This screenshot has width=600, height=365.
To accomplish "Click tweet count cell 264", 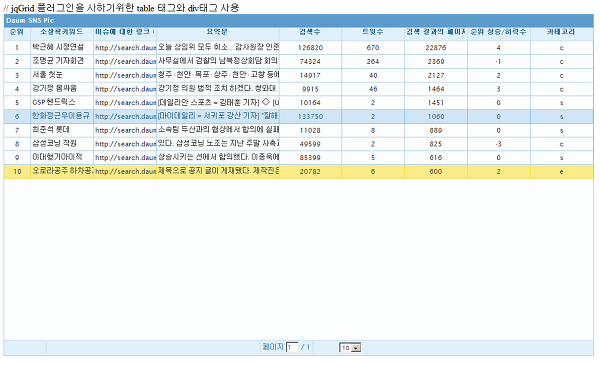I will pyautogui.click(x=373, y=62).
